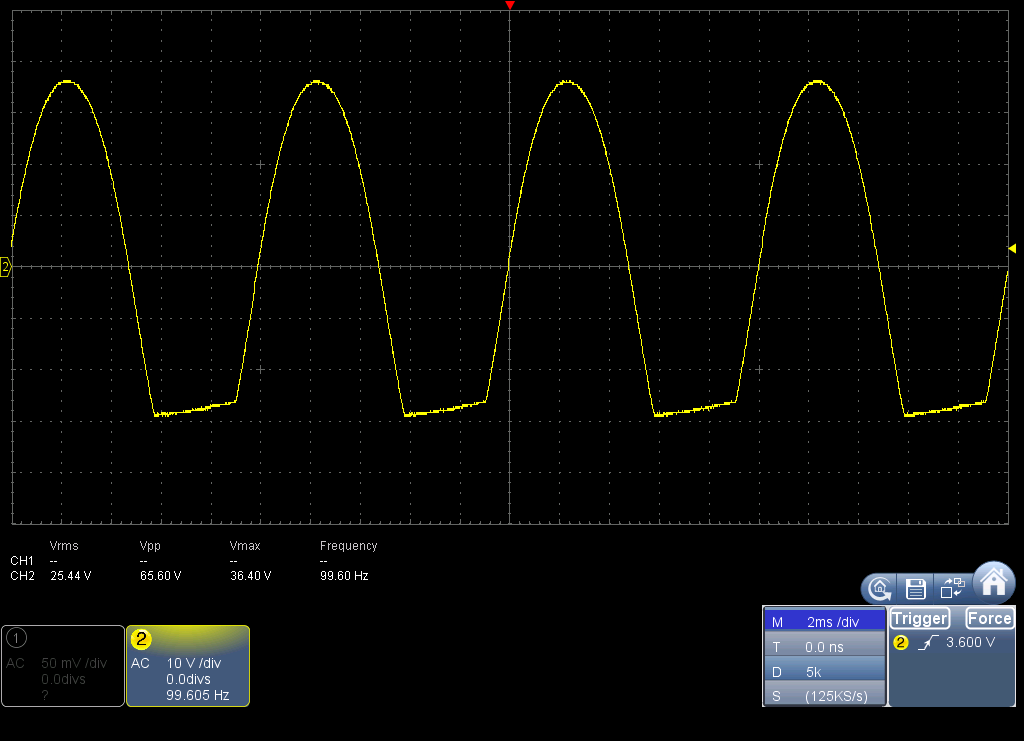Open the D 5k memory depth setting
The height and width of the screenshot is (741, 1024).
tap(824, 672)
